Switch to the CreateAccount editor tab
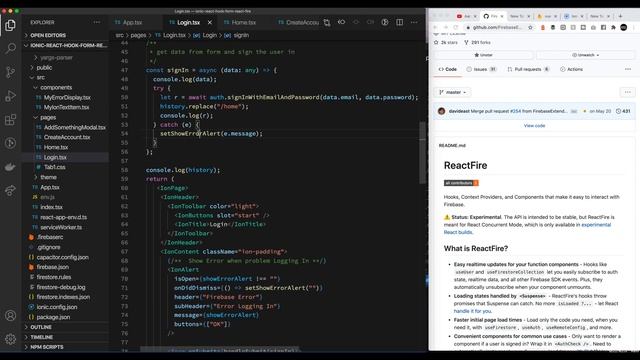640x360 pixels. coord(298,22)
